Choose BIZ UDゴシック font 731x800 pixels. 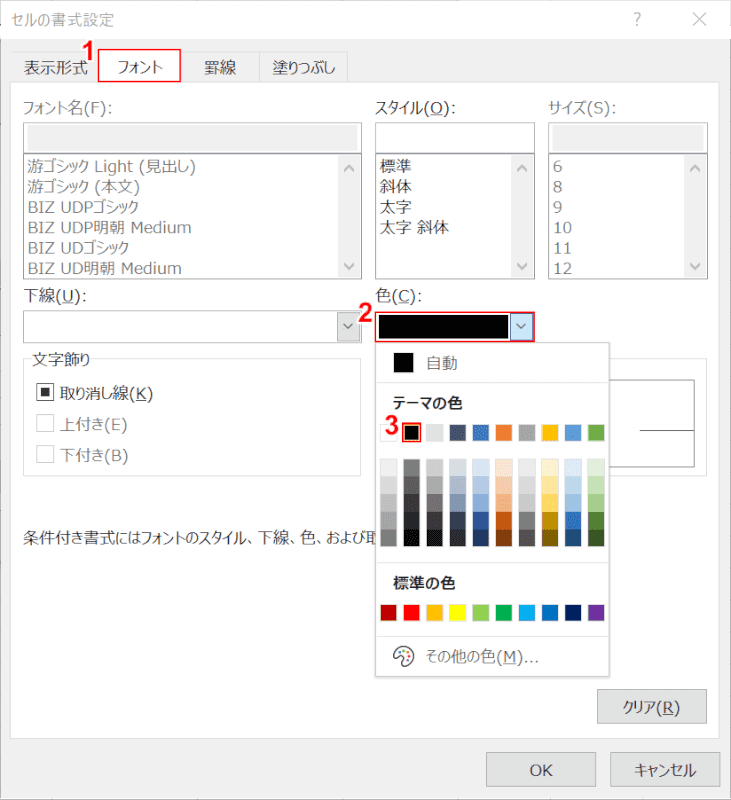[x=79, y=248]
